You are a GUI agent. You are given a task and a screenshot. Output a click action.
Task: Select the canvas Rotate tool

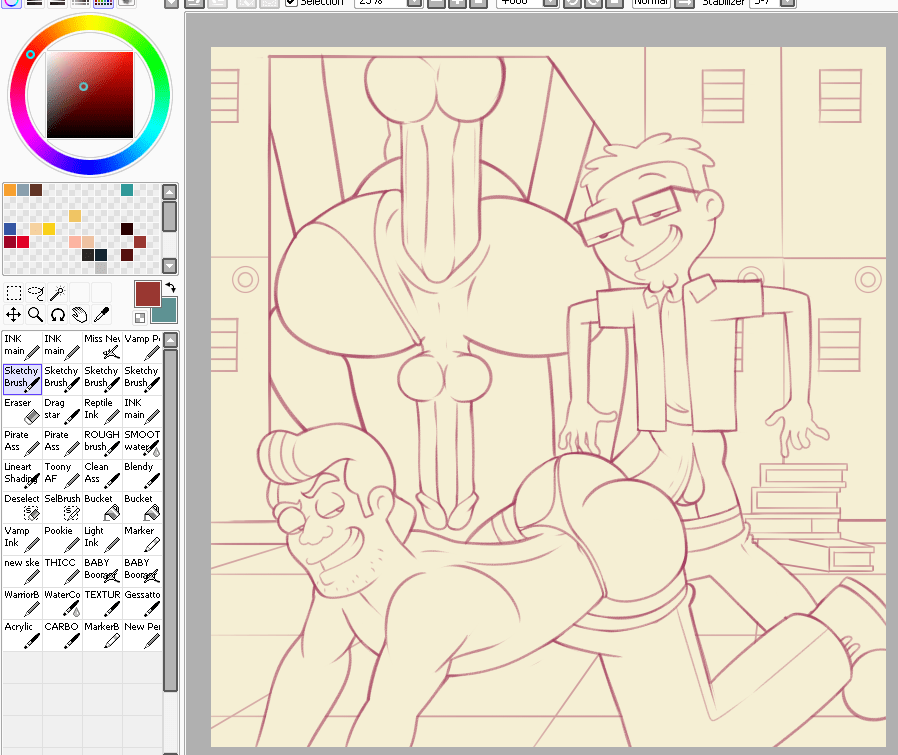click(x=57, y=314)
